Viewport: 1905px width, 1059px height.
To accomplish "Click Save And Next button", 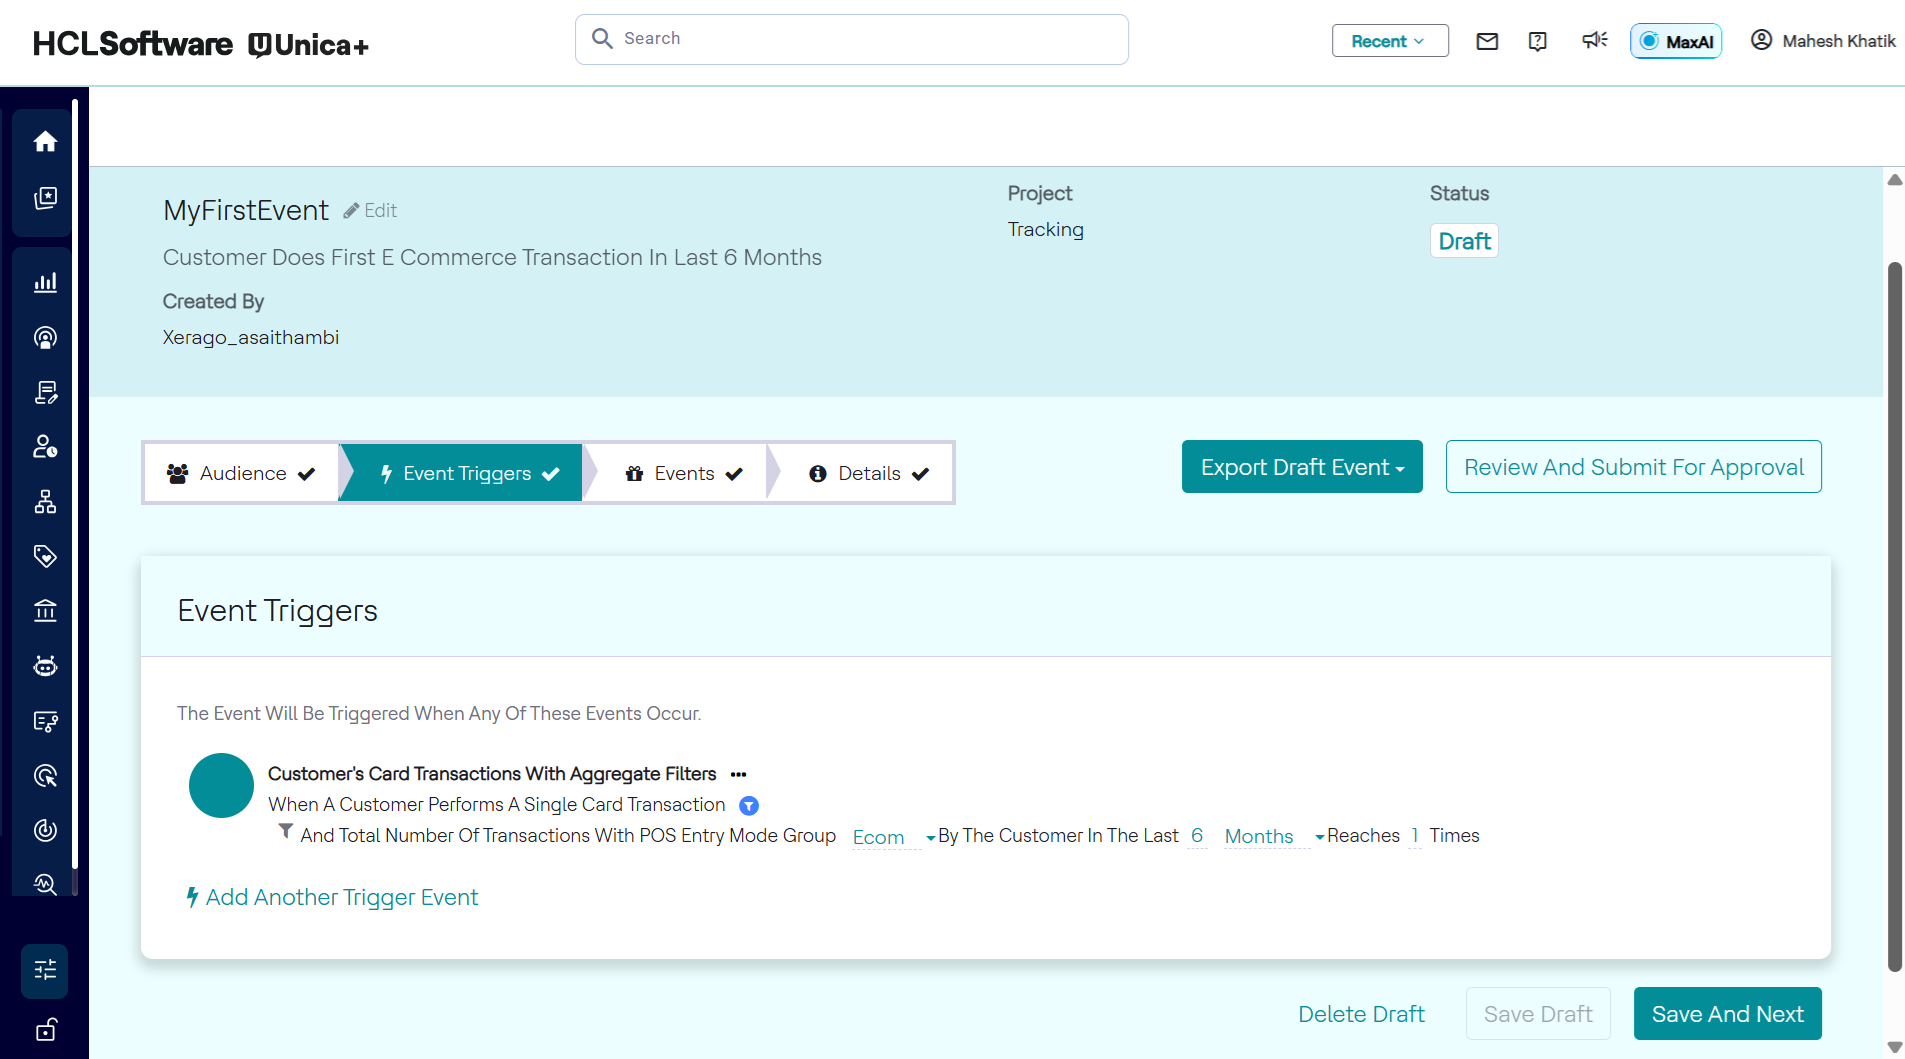I will pyautogui.click(x=1727, y=1014).
